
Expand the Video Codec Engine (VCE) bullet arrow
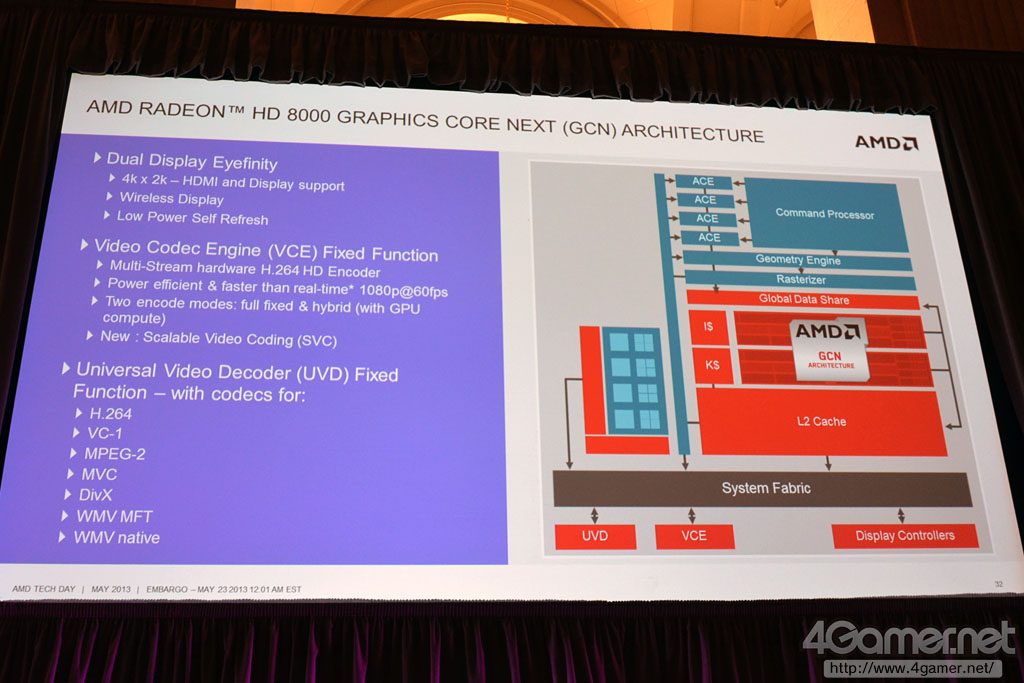(x=84, y=244)
